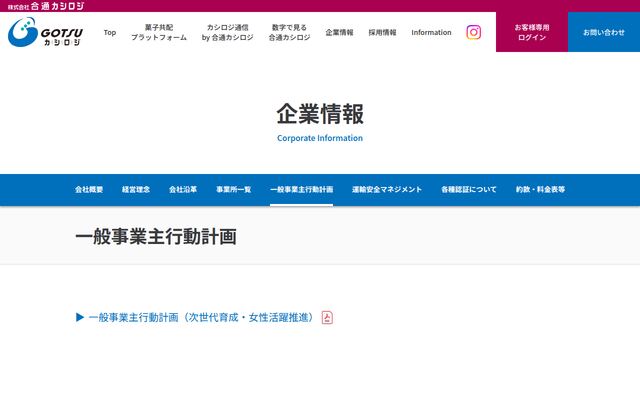Open the Instagram icon link
640x400 pixels.
coord(473,32)
